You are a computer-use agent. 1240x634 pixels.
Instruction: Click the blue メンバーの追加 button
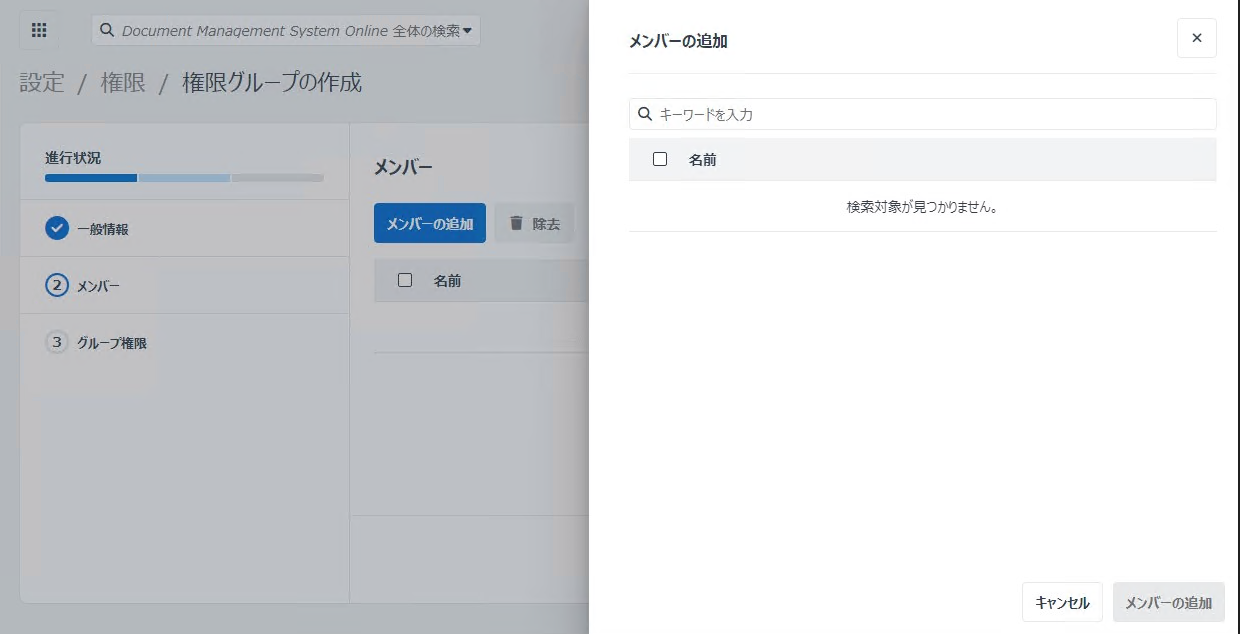430,223
